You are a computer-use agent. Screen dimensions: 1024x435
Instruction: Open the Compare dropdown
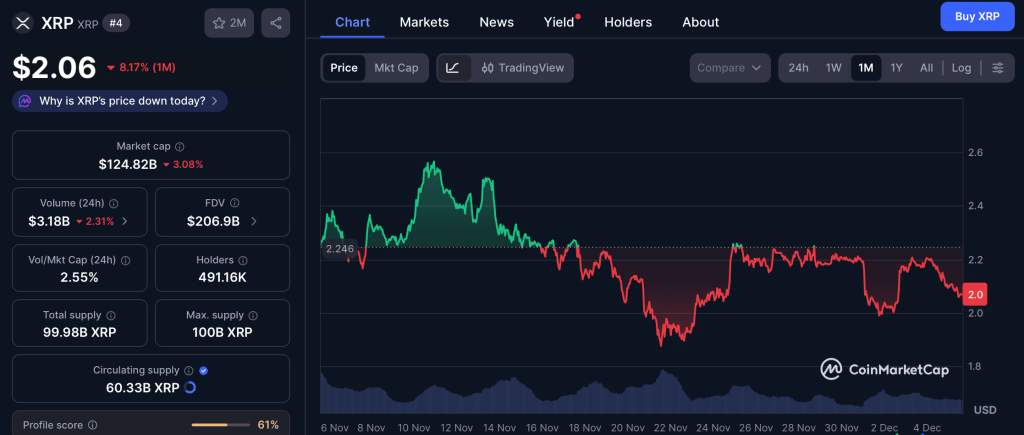click(x=729, y=68)
